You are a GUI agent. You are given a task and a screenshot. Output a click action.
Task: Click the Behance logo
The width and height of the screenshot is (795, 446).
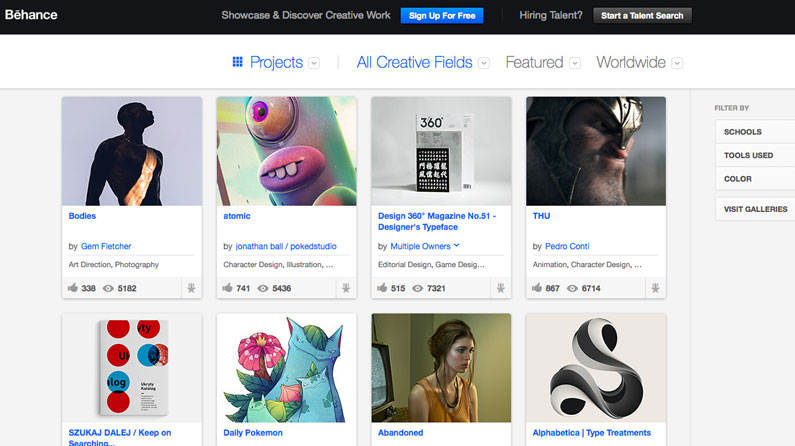tap(31, 15)
